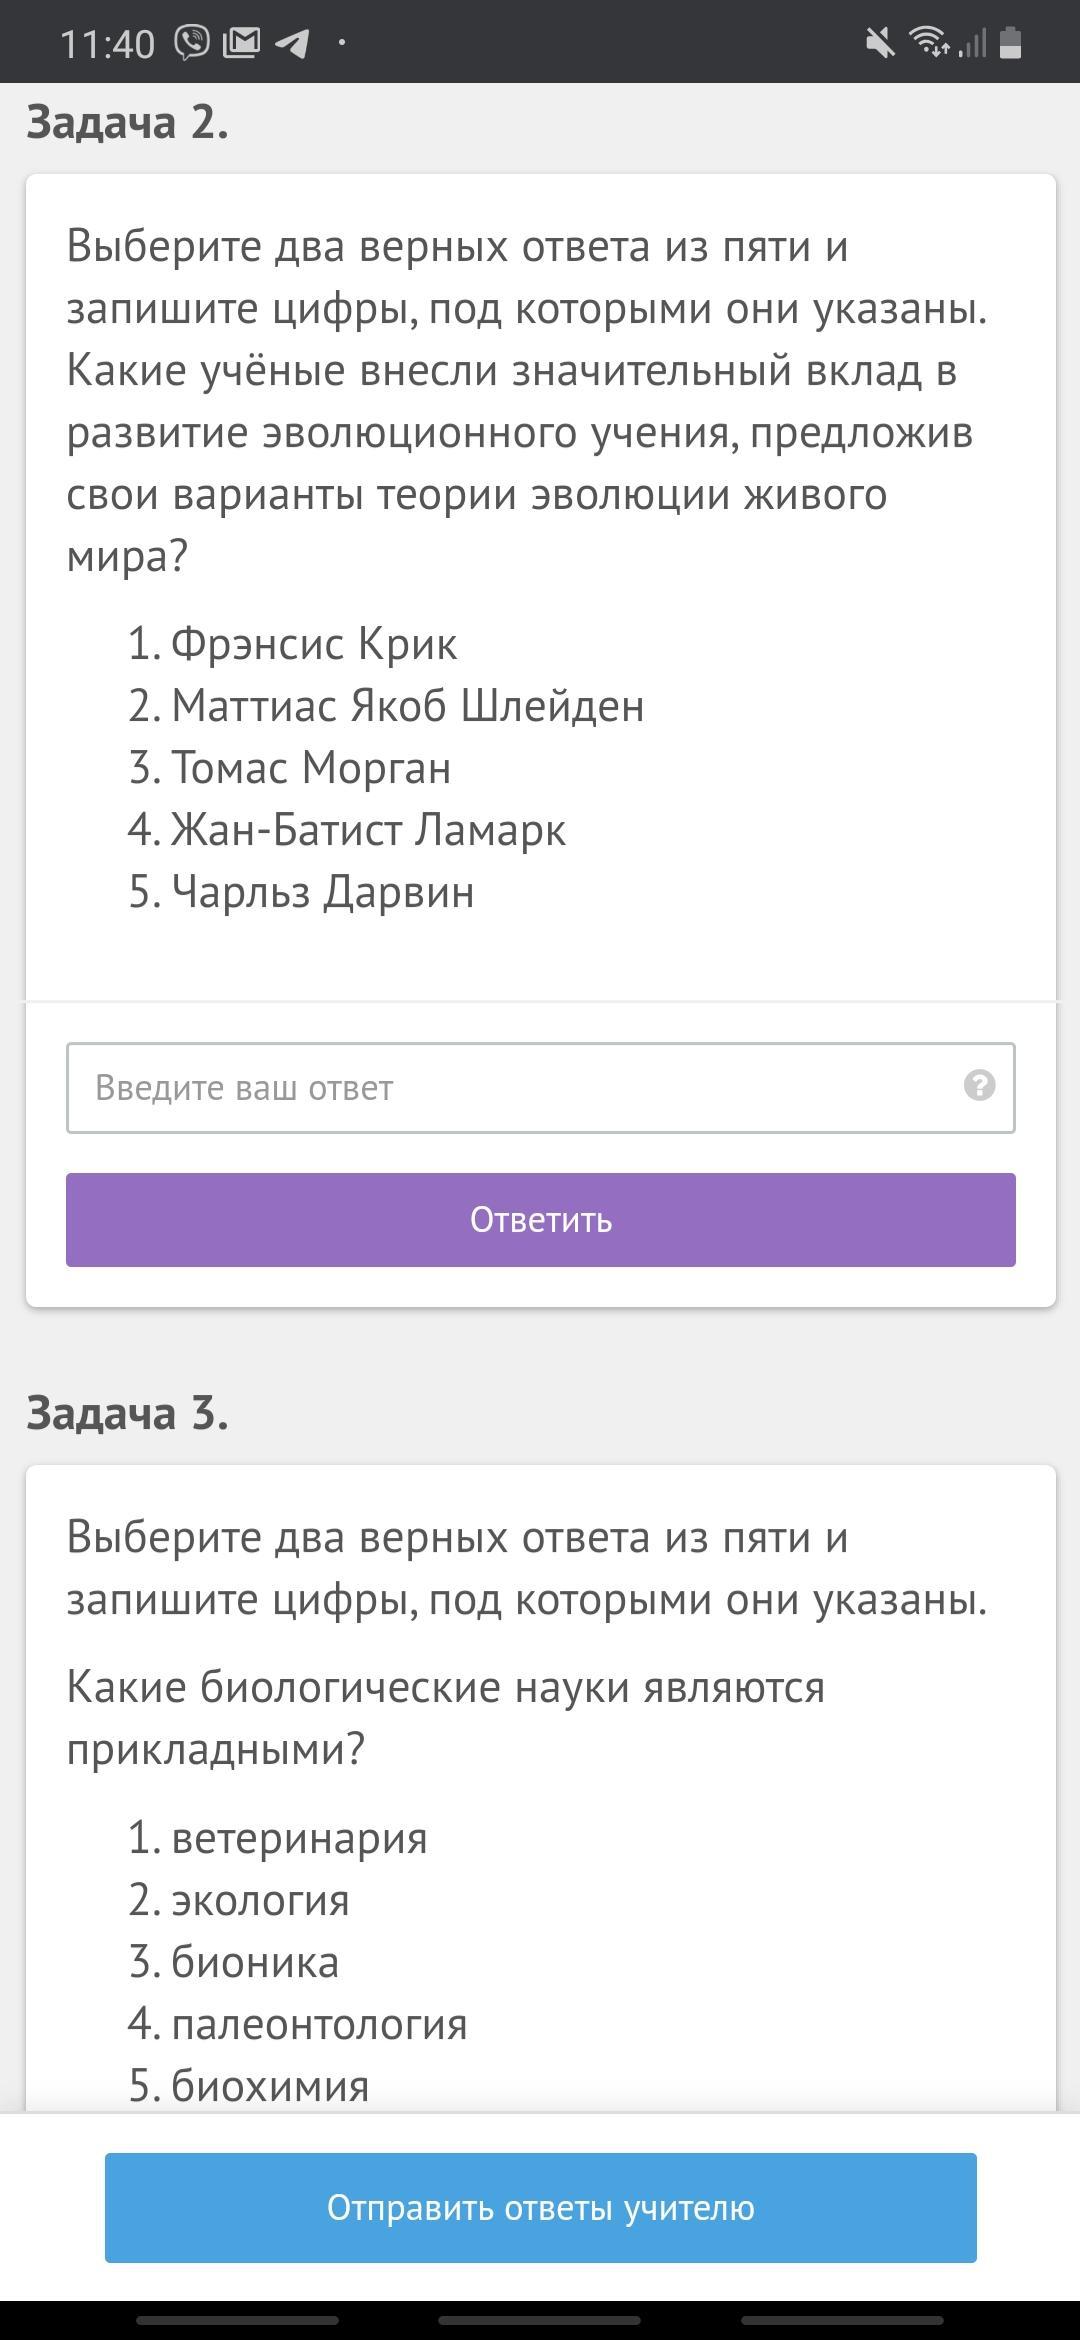This screenshot has width=1080, height=2340.
Task: Tap the clock showing 11:40
Action: pos(107,44)
